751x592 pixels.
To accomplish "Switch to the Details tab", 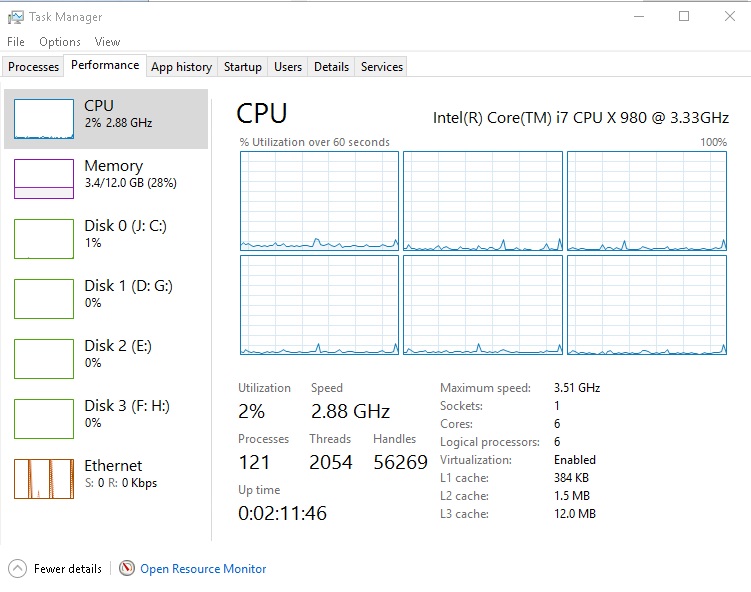I will pyautogui.click(x=331, y=67).
